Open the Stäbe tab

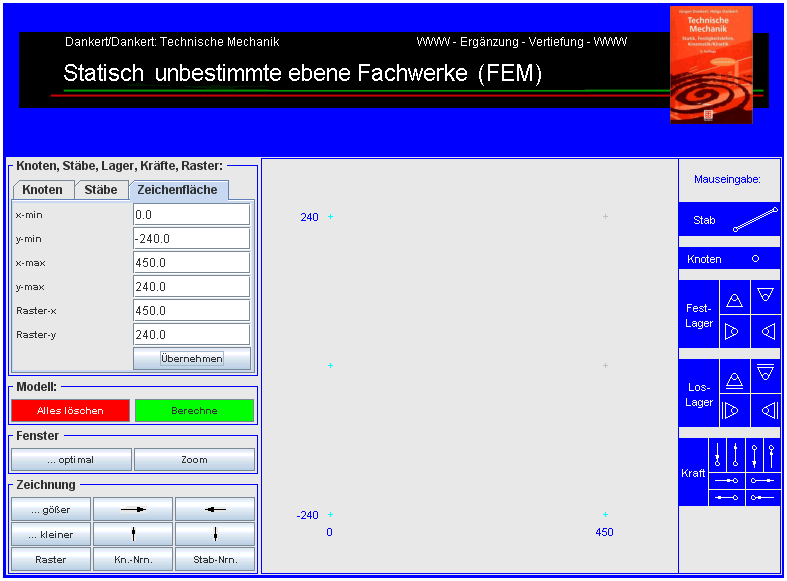tap(100, 190)
